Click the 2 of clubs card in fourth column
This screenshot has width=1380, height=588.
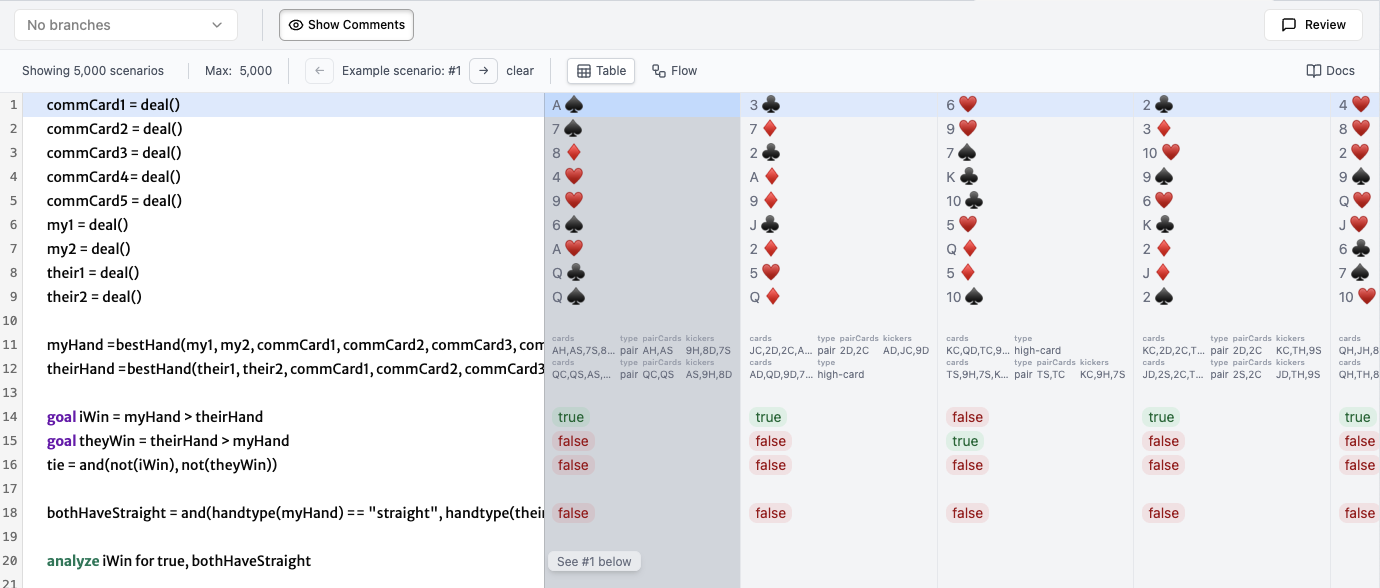[x=1158, y=105]
